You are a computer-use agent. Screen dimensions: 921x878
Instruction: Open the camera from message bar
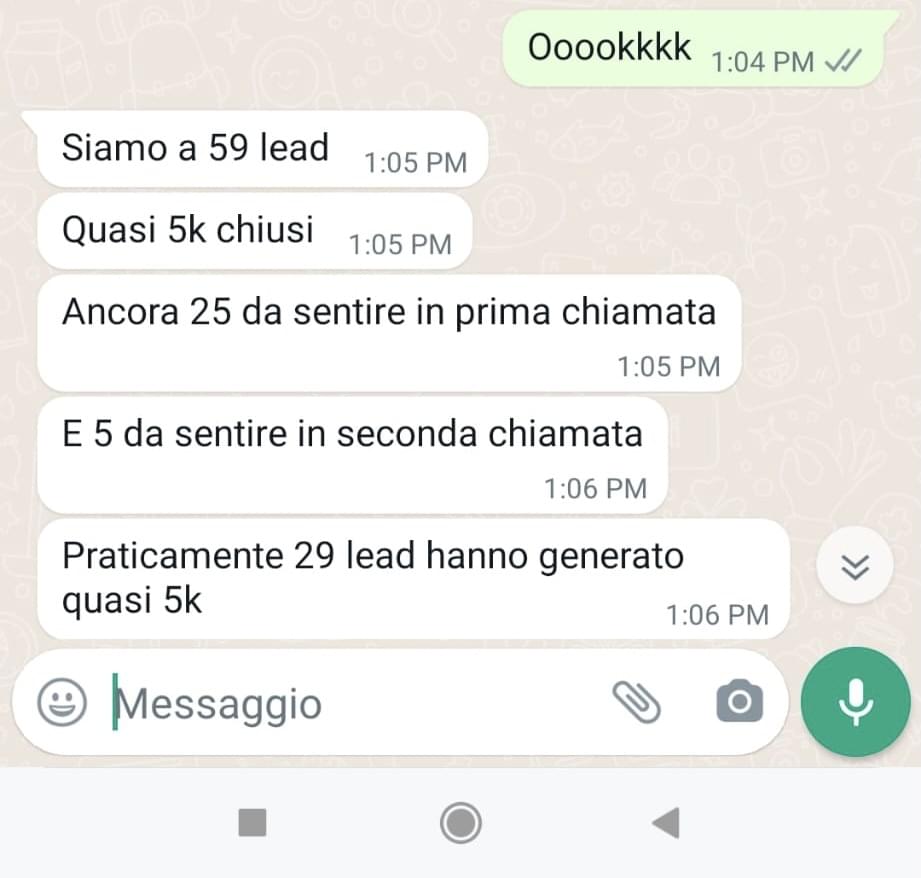click(x=740, y=701)
